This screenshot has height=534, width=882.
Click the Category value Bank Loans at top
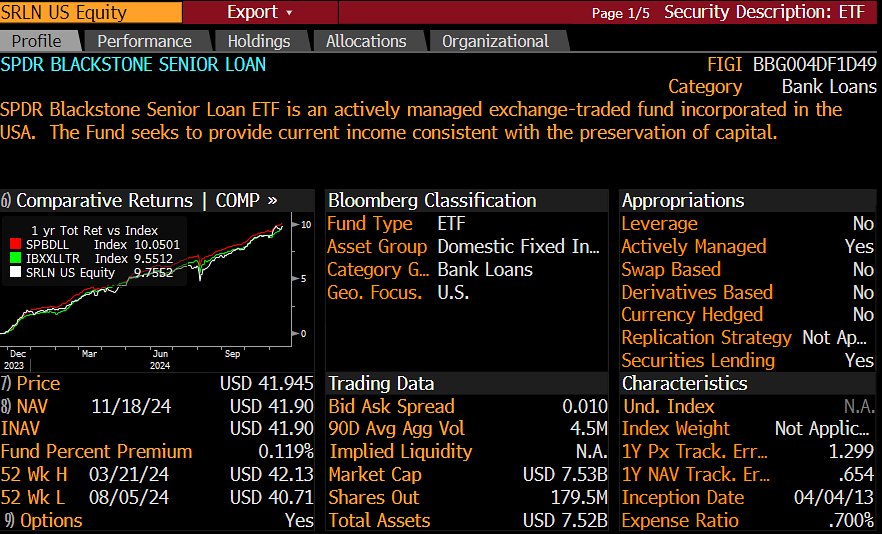[829, 87]
